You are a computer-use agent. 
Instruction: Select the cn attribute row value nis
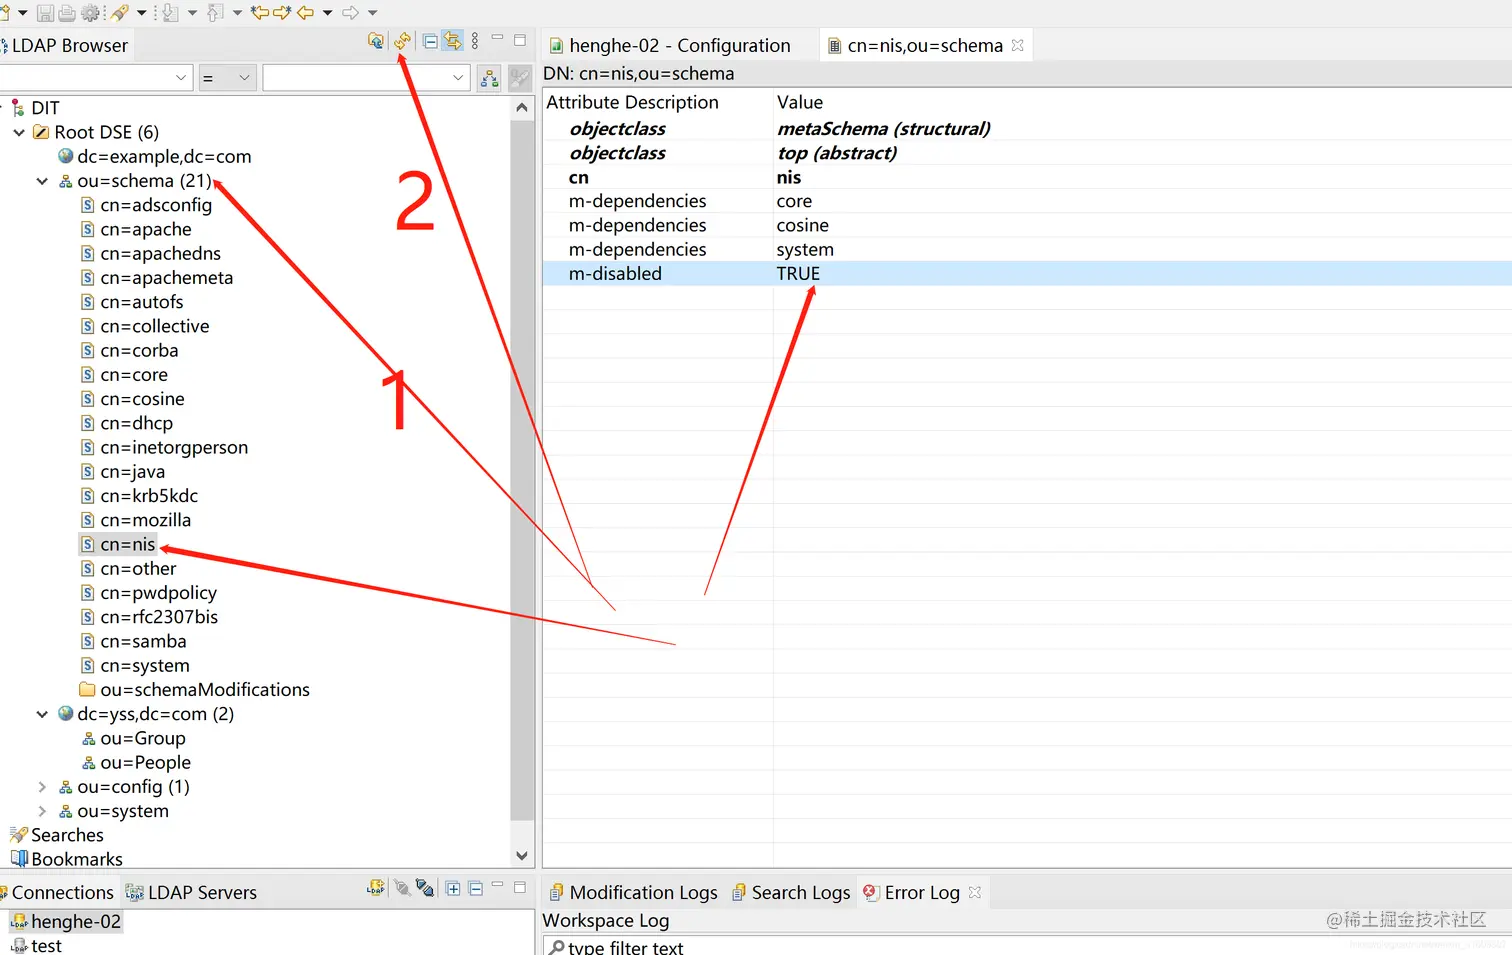(789, 177)
